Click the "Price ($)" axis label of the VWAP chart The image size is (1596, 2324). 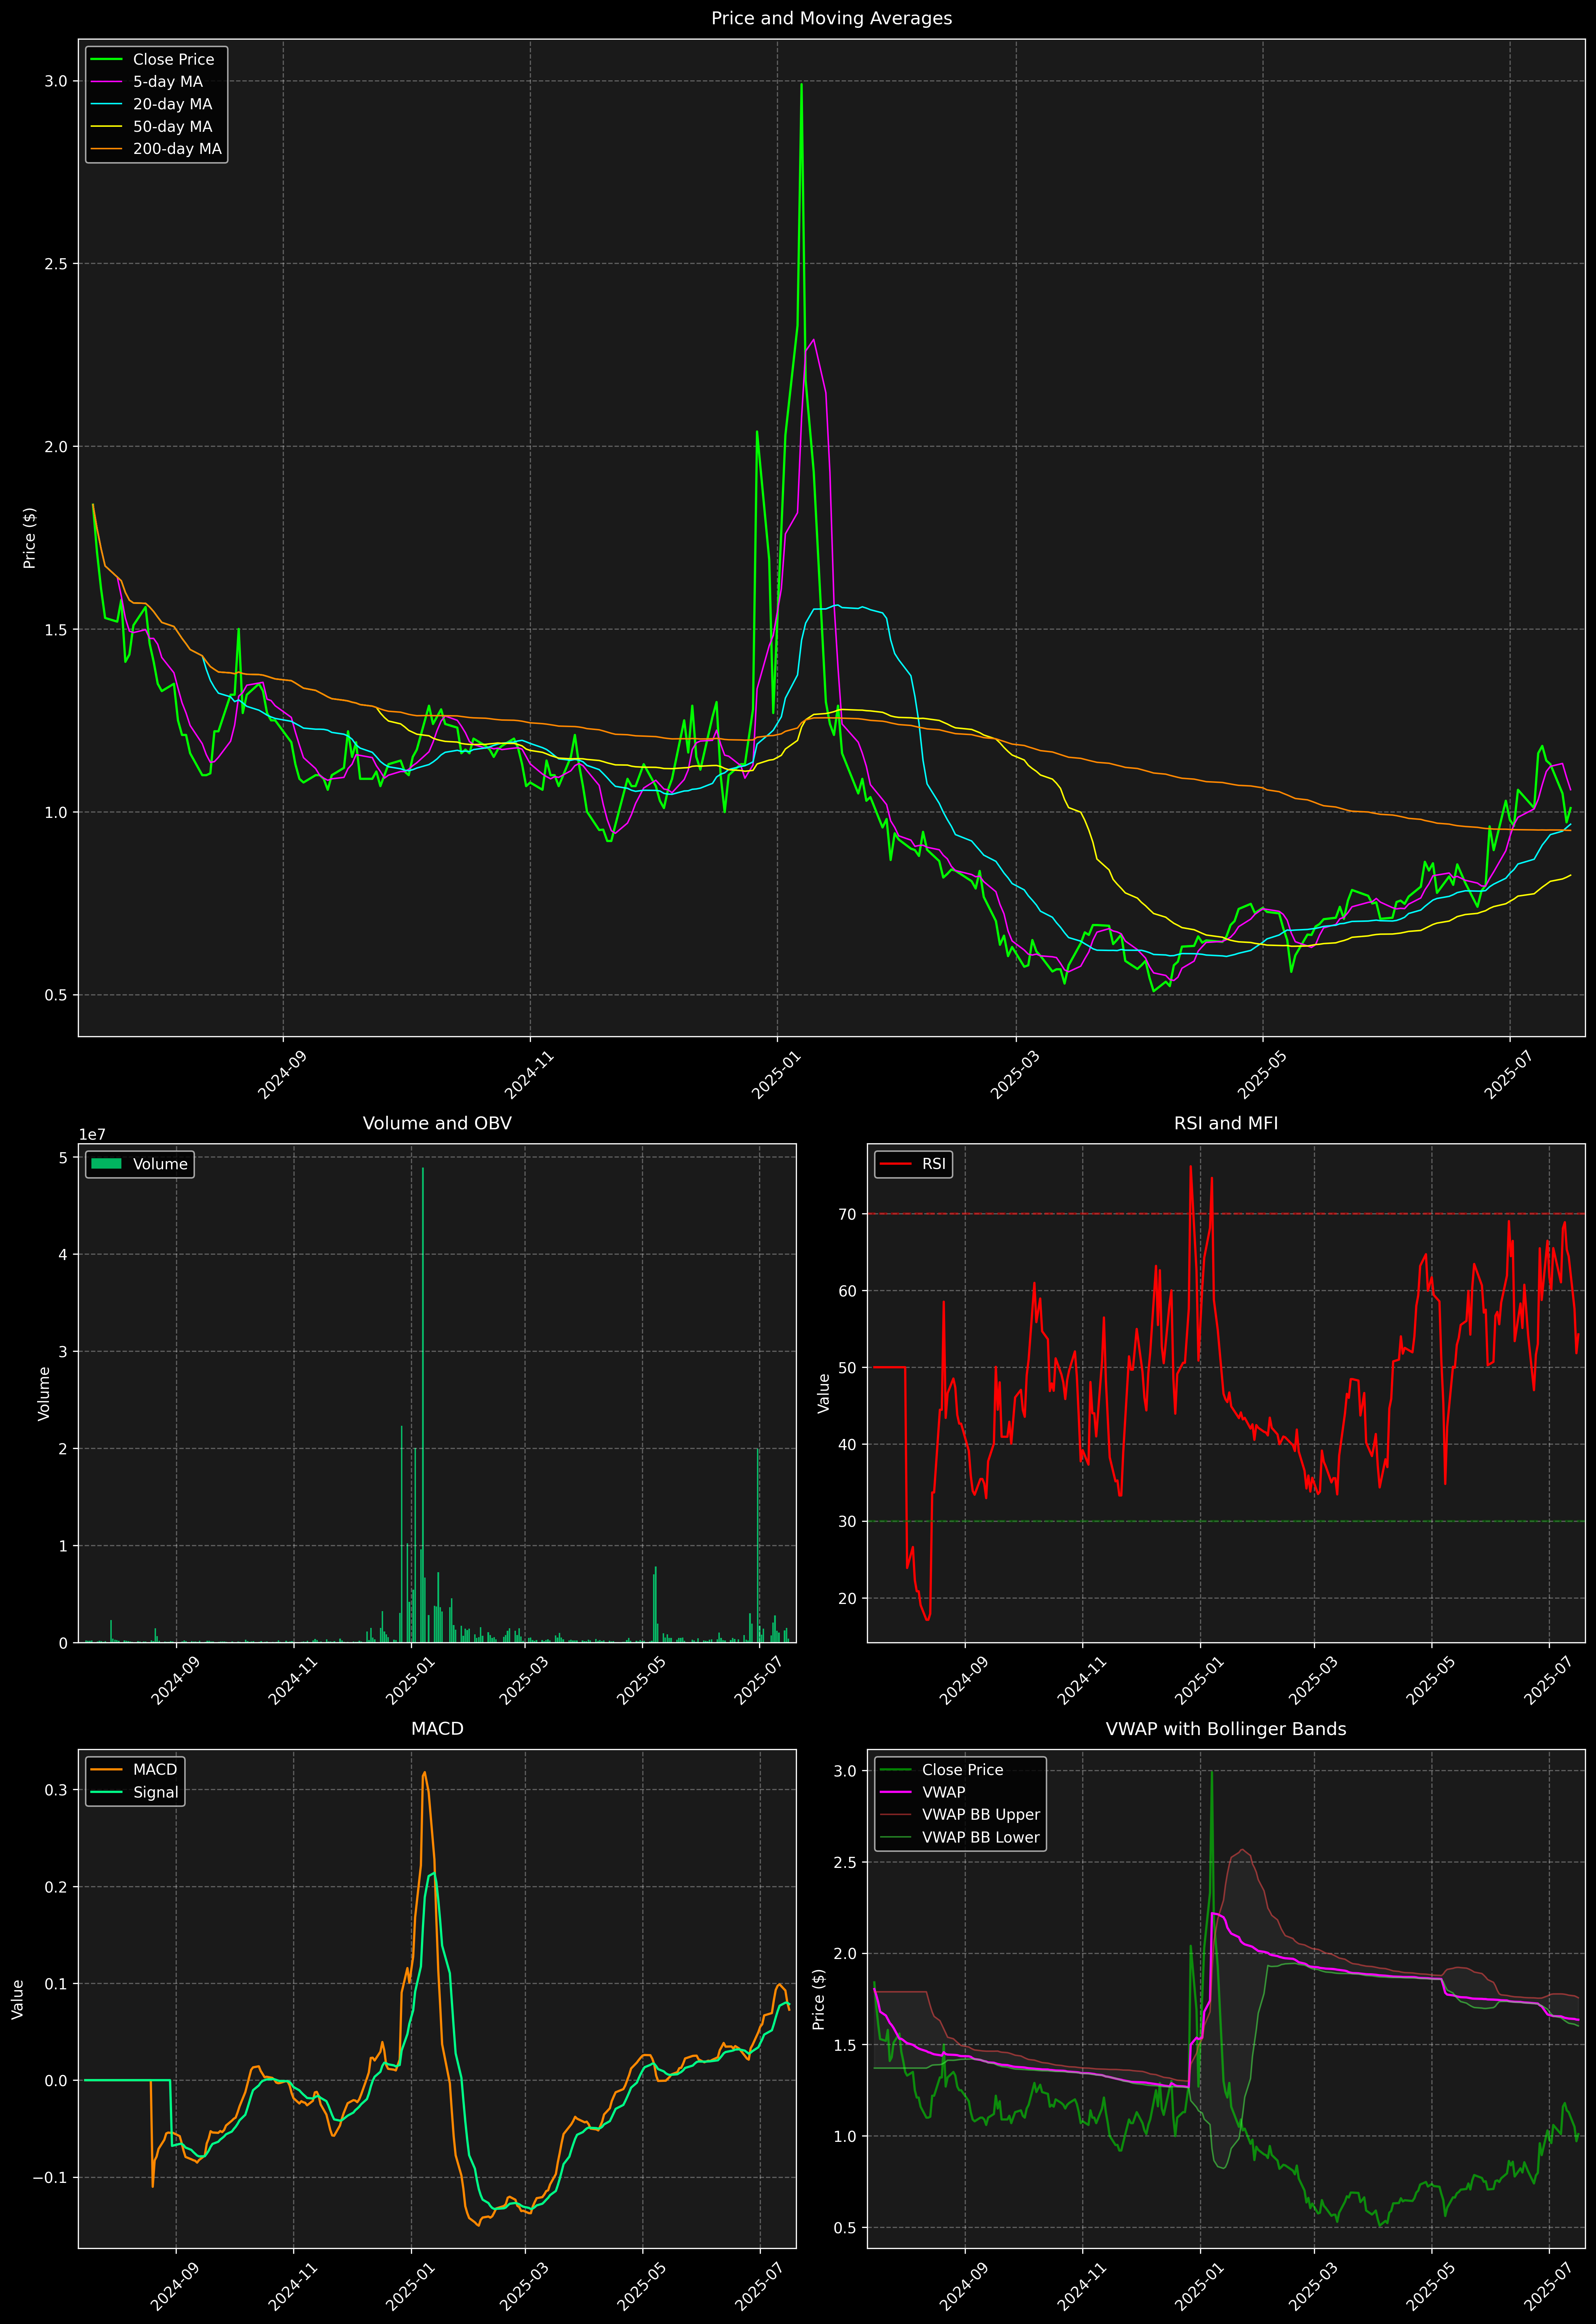(819, 1999)
